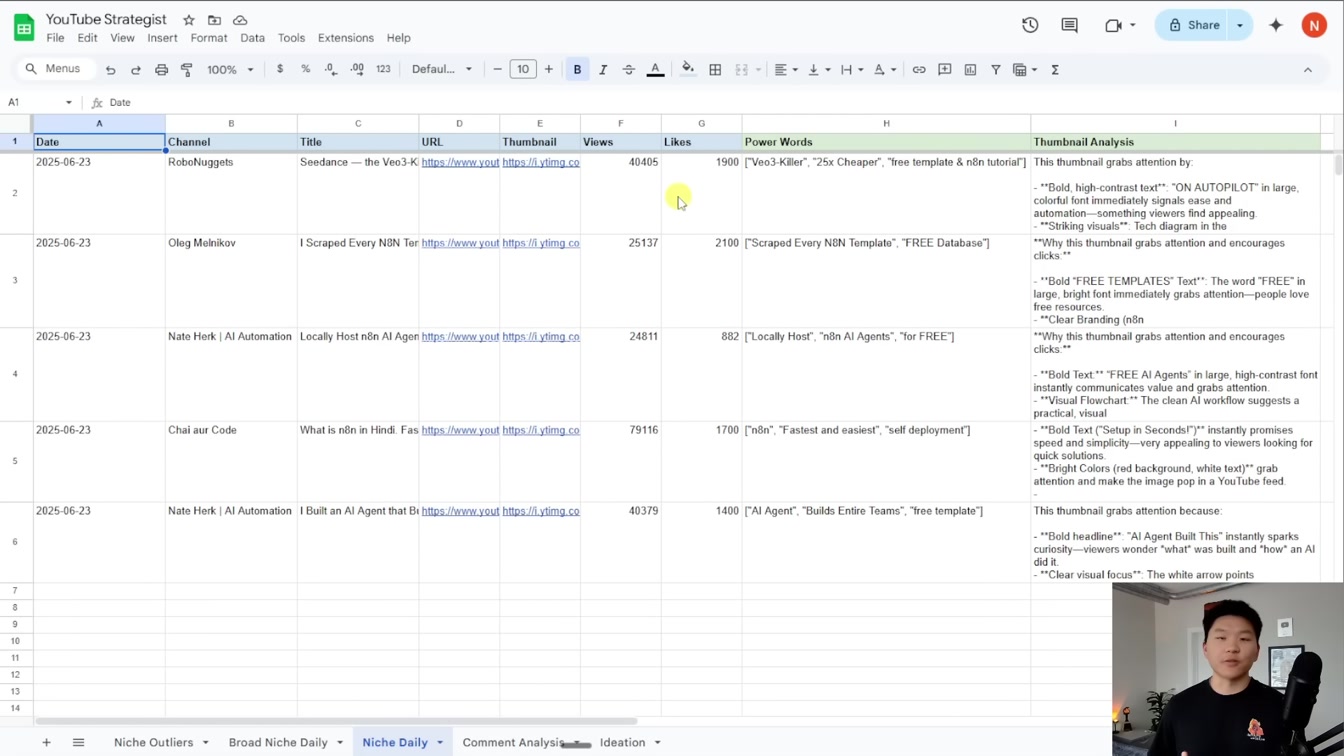The height and width of the screenshot is (756, 1344).
Task: Click the Gemini sparkle icon
Action: 1276,25
